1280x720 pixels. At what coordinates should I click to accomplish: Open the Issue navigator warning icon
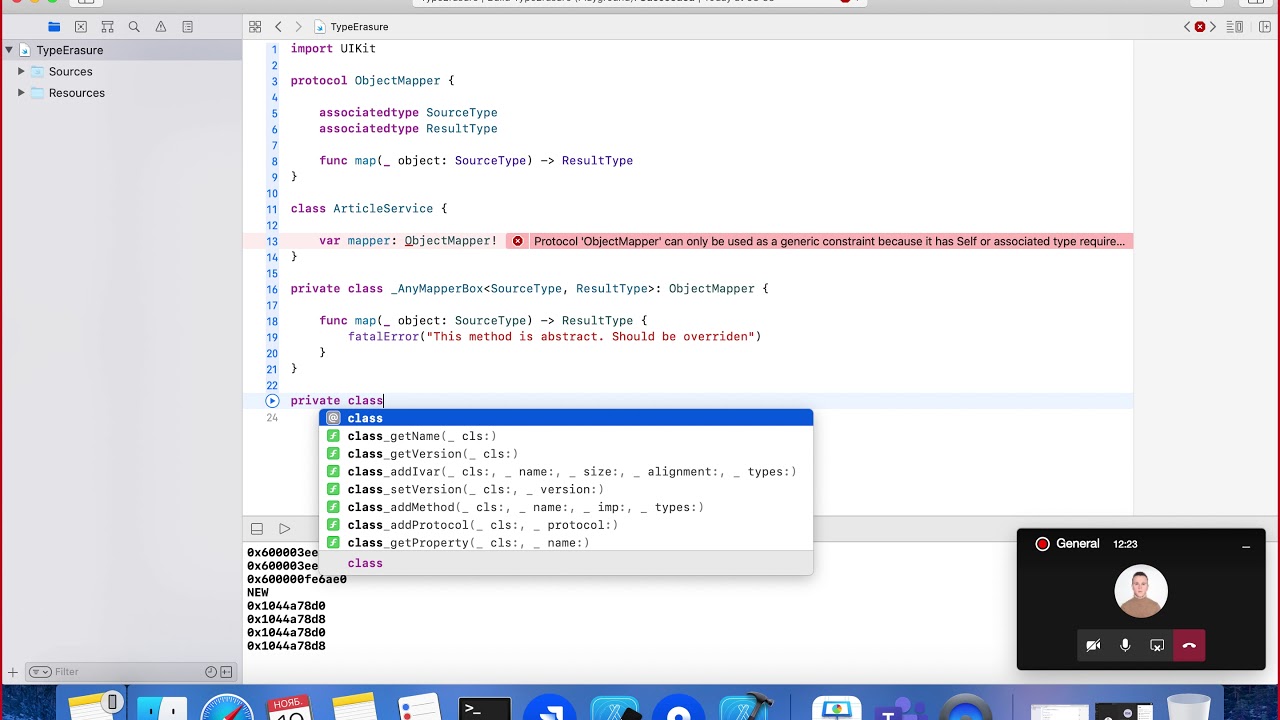tap(160, 27)
